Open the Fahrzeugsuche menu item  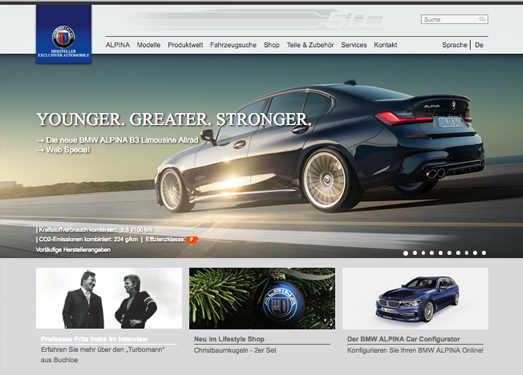[x=233, y=45]
